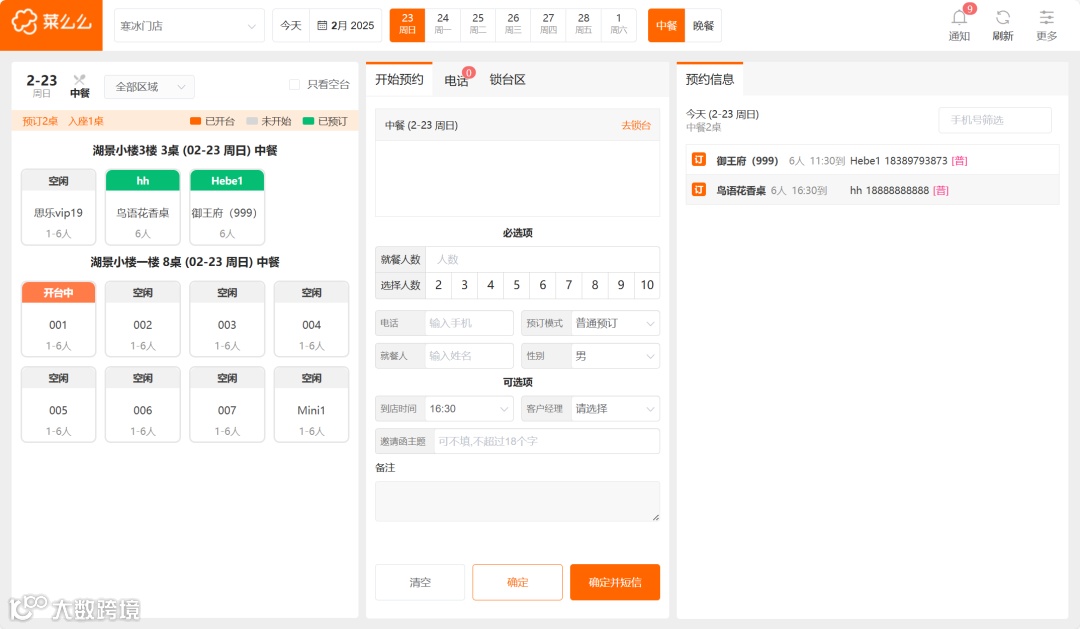Select table 思乐vip19

[x=59, y=207]
